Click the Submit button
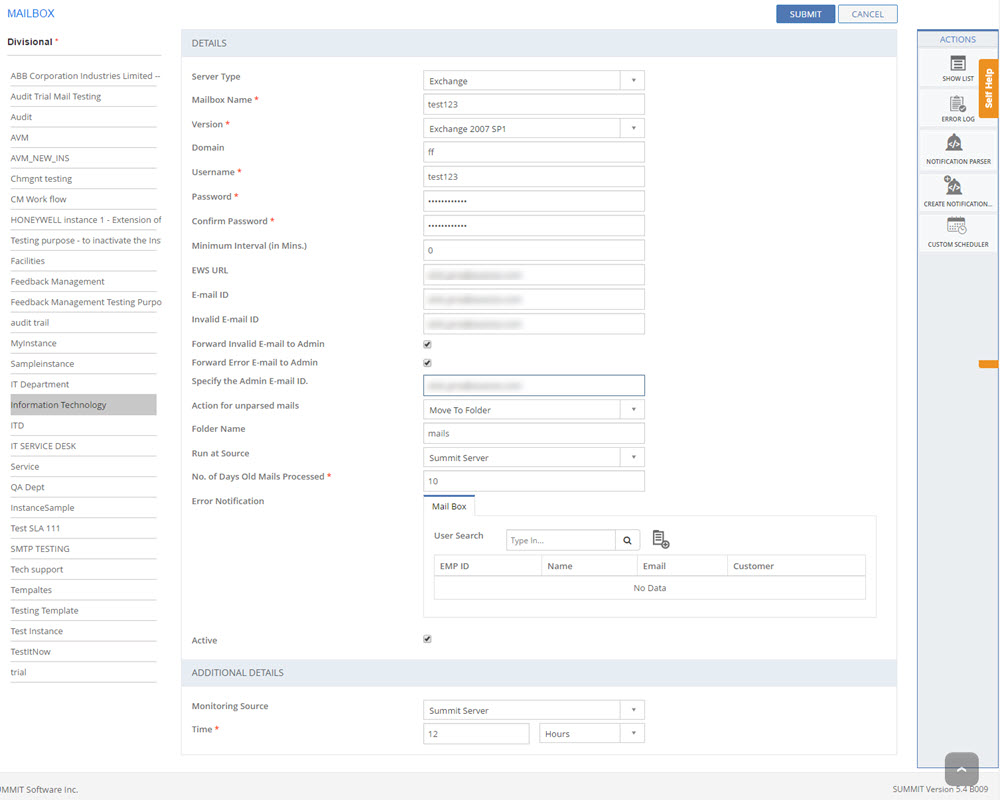 tap(805, 14)
